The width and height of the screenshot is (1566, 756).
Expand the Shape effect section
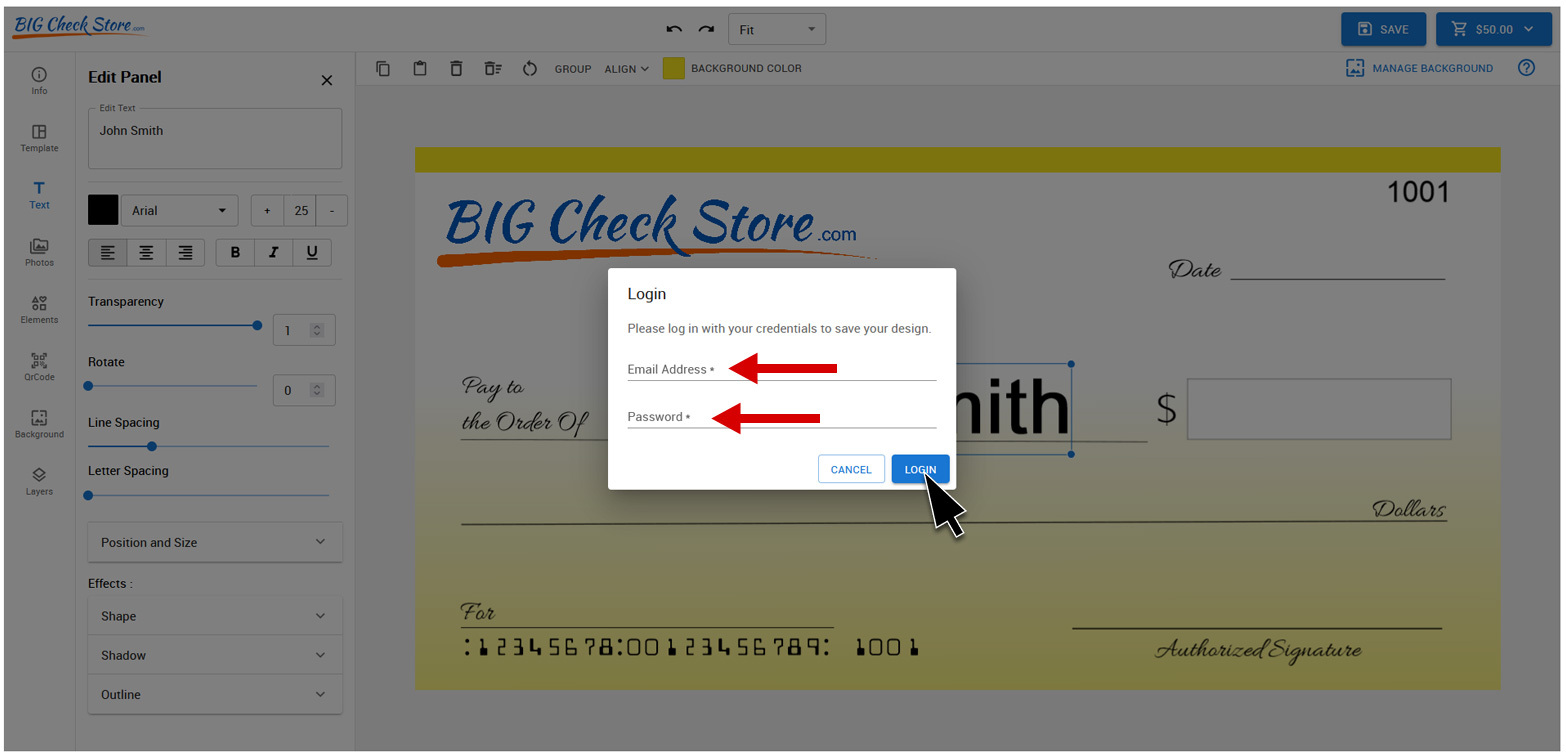215,616
